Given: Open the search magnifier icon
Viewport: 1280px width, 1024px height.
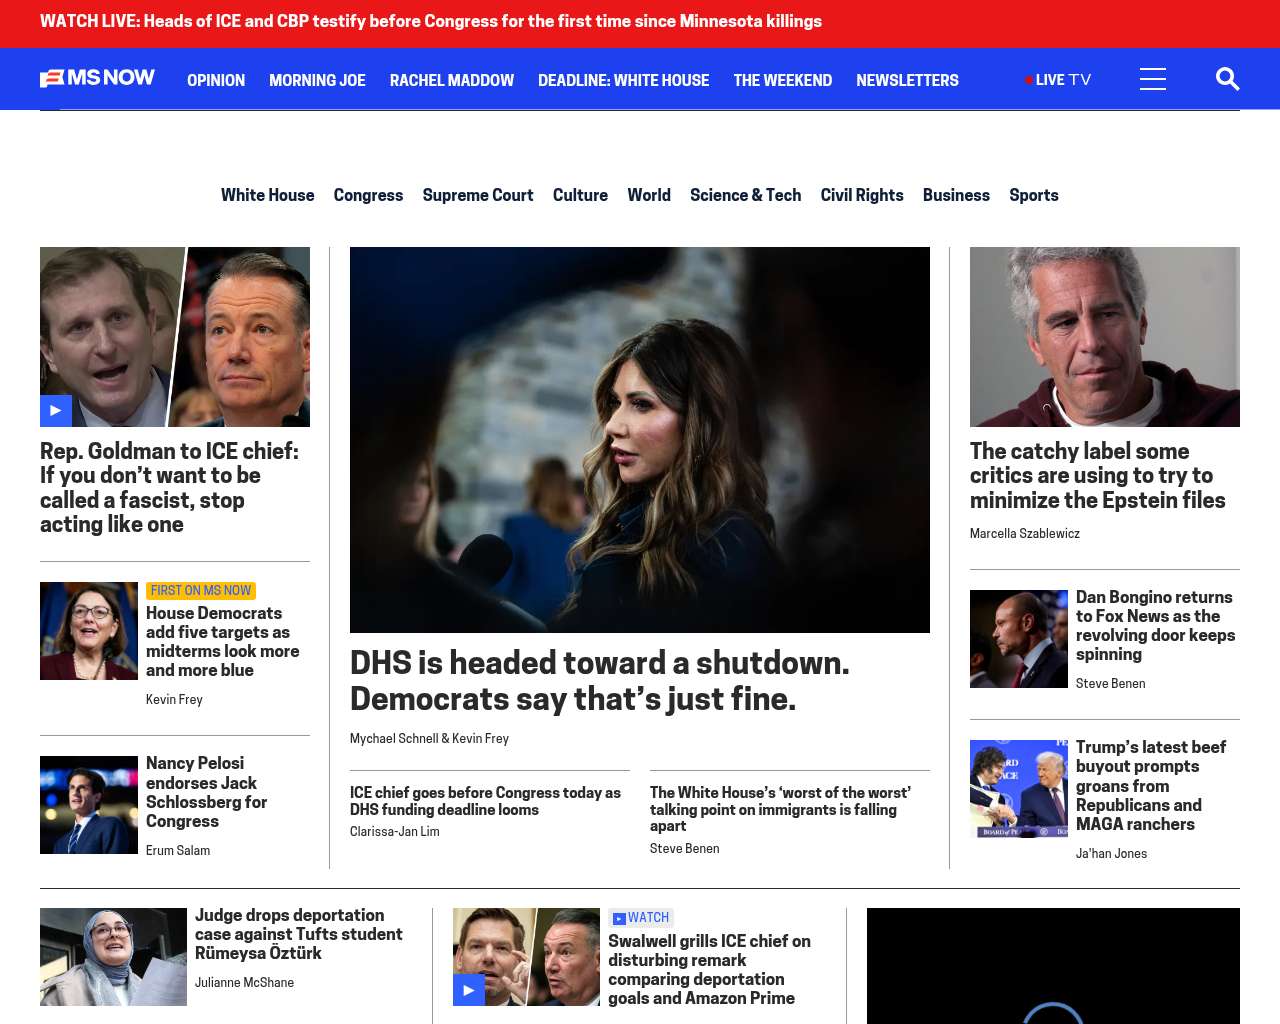Looking at the screenshot, I should coord(1227,79).
